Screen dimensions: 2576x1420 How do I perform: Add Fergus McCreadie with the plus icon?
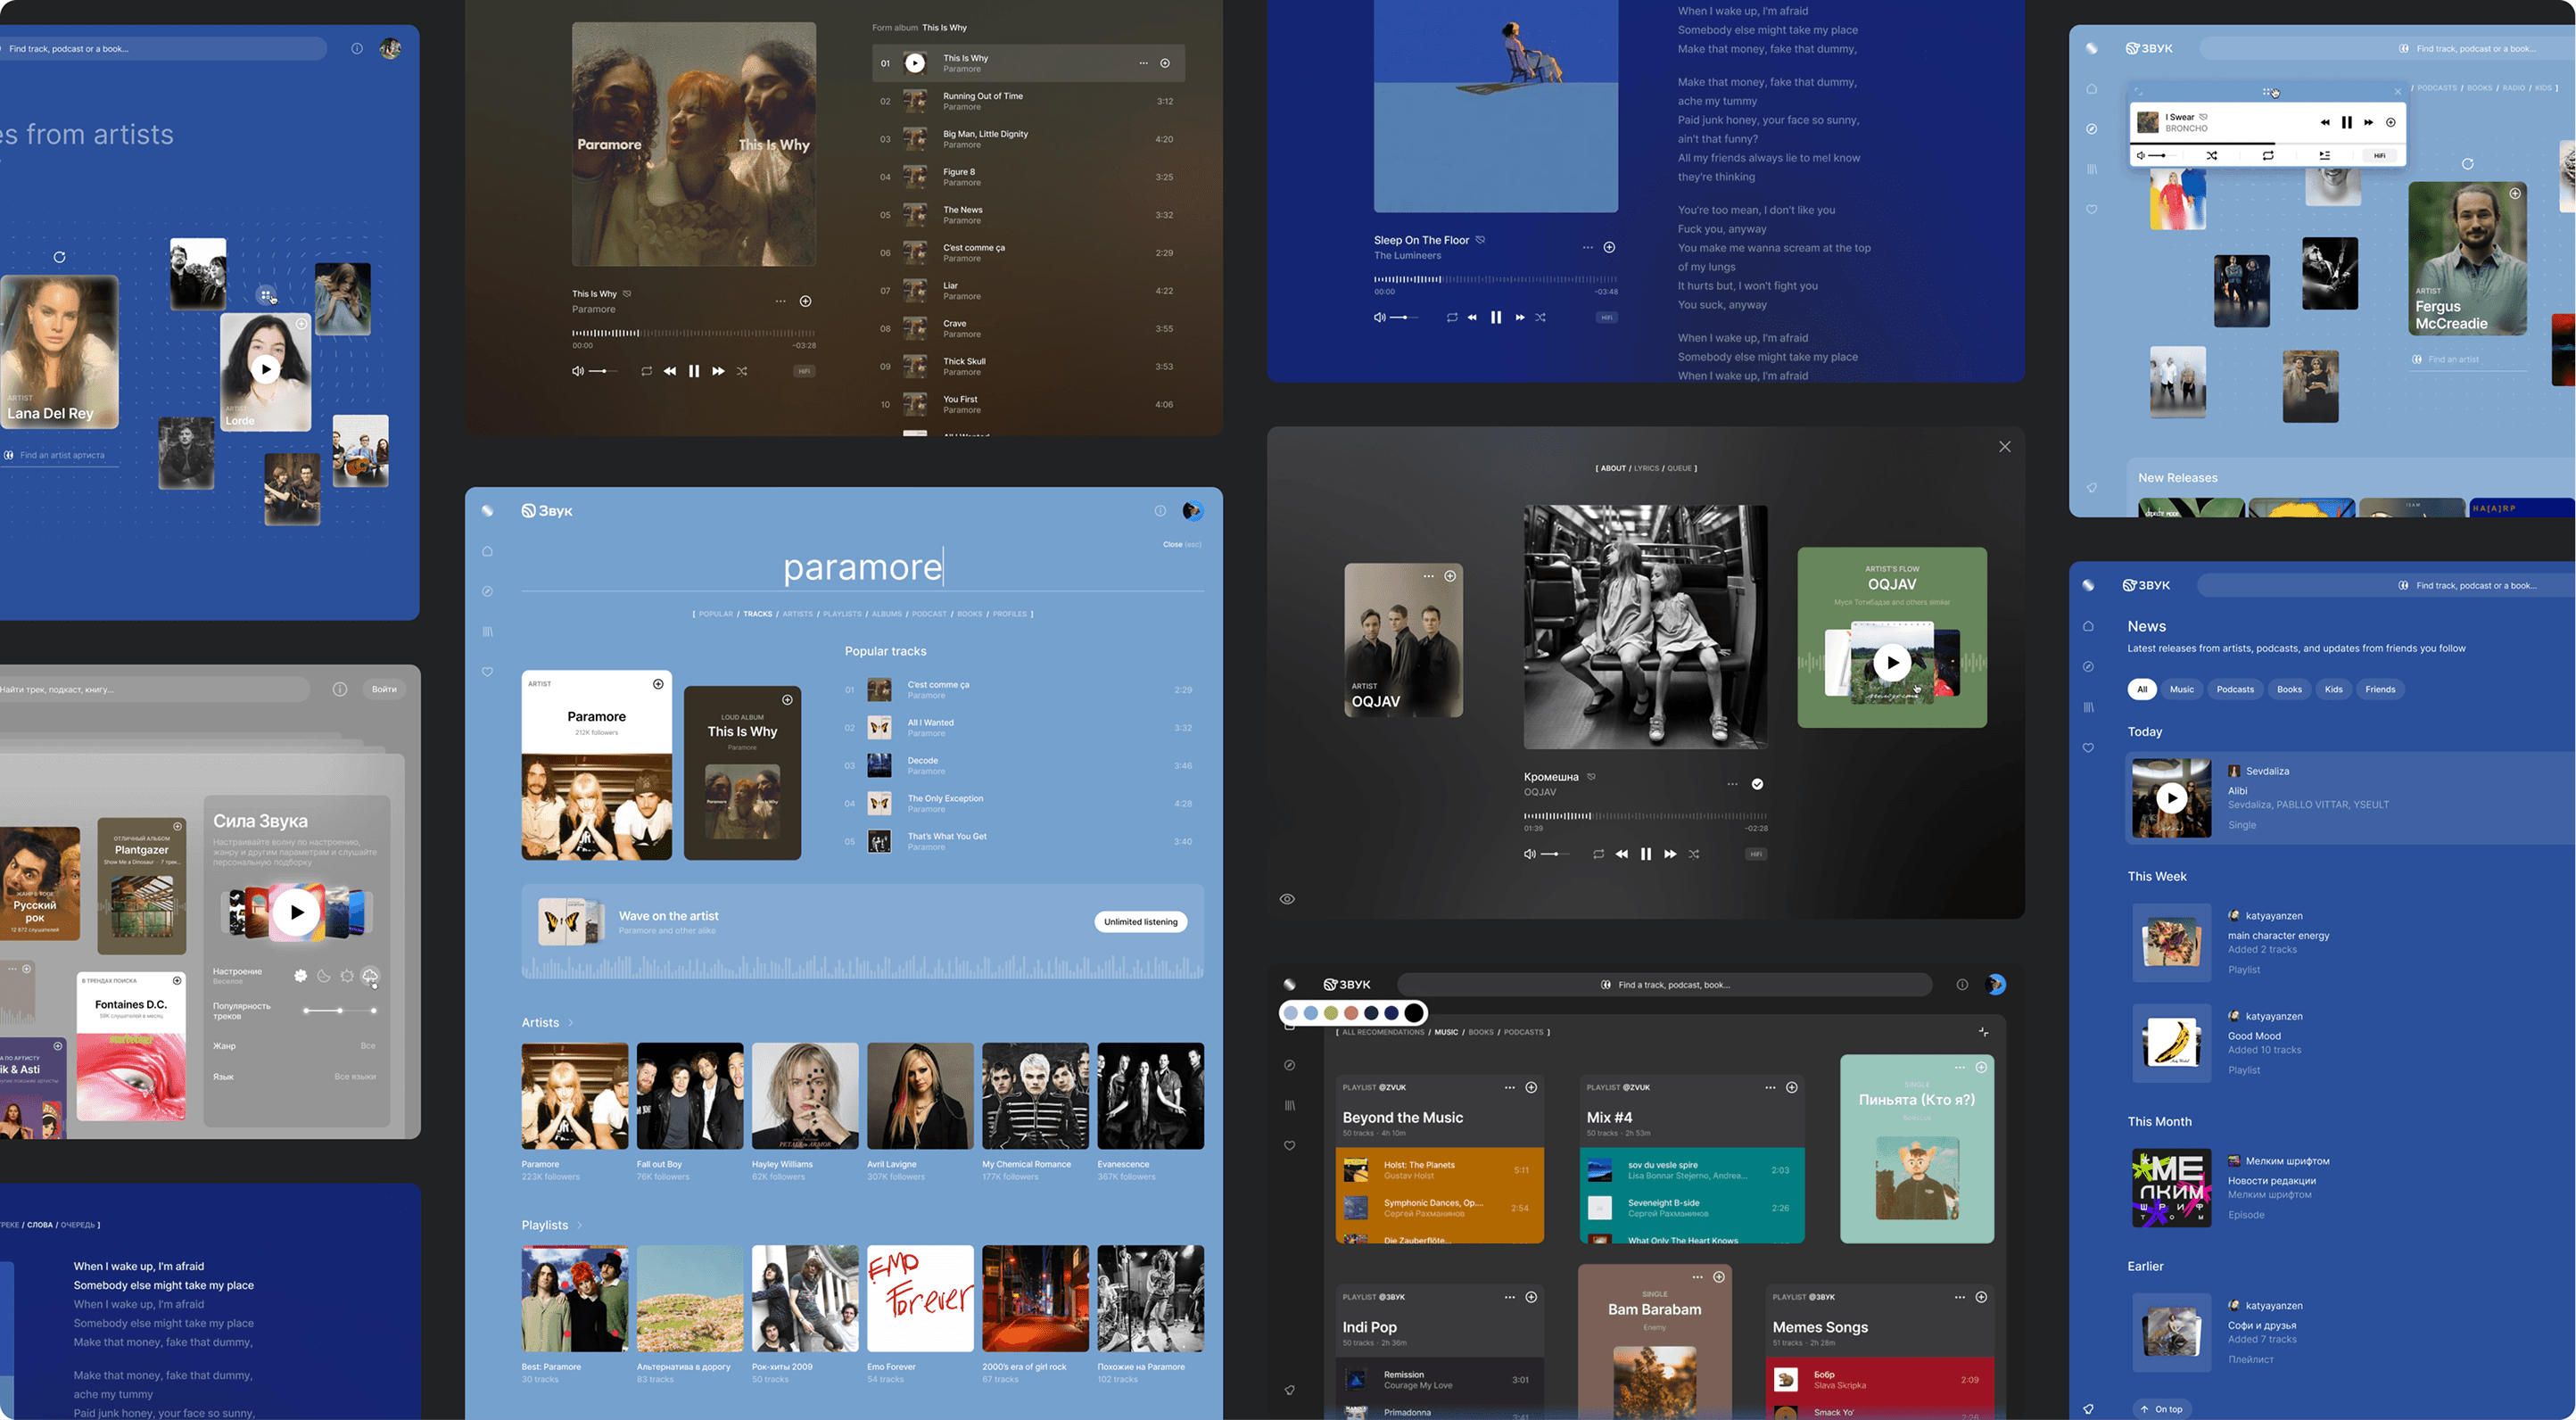click(2514, 194)
